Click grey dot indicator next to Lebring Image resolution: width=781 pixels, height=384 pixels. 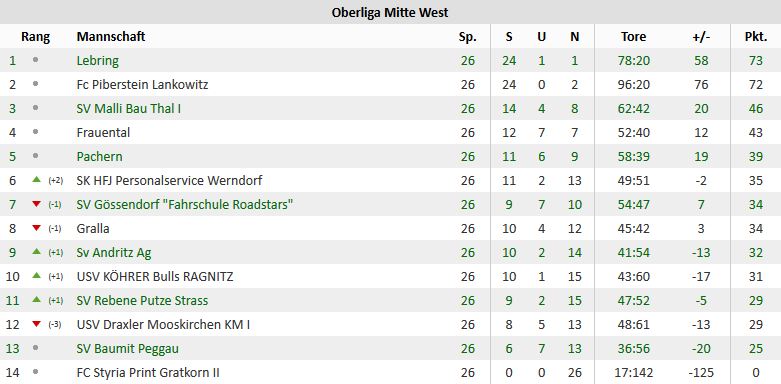[35, 60]
